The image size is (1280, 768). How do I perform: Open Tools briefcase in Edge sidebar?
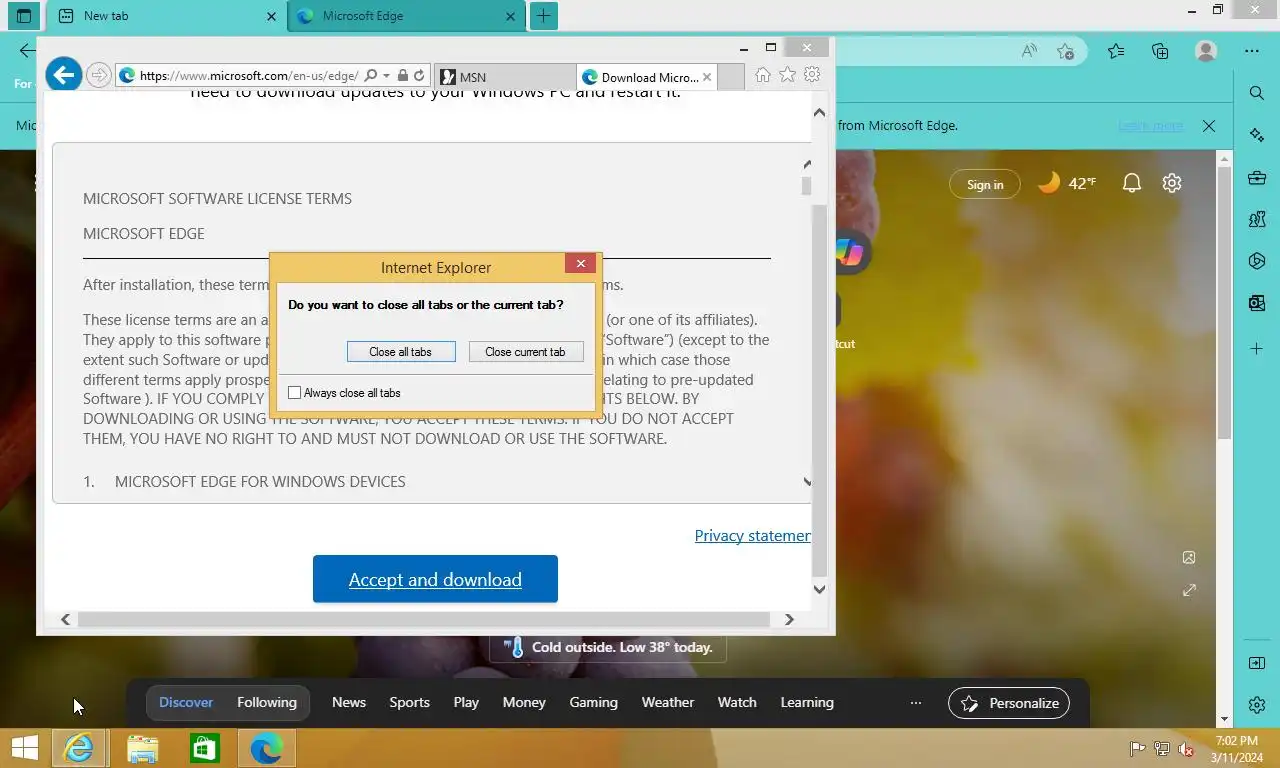pos(1257,178)
